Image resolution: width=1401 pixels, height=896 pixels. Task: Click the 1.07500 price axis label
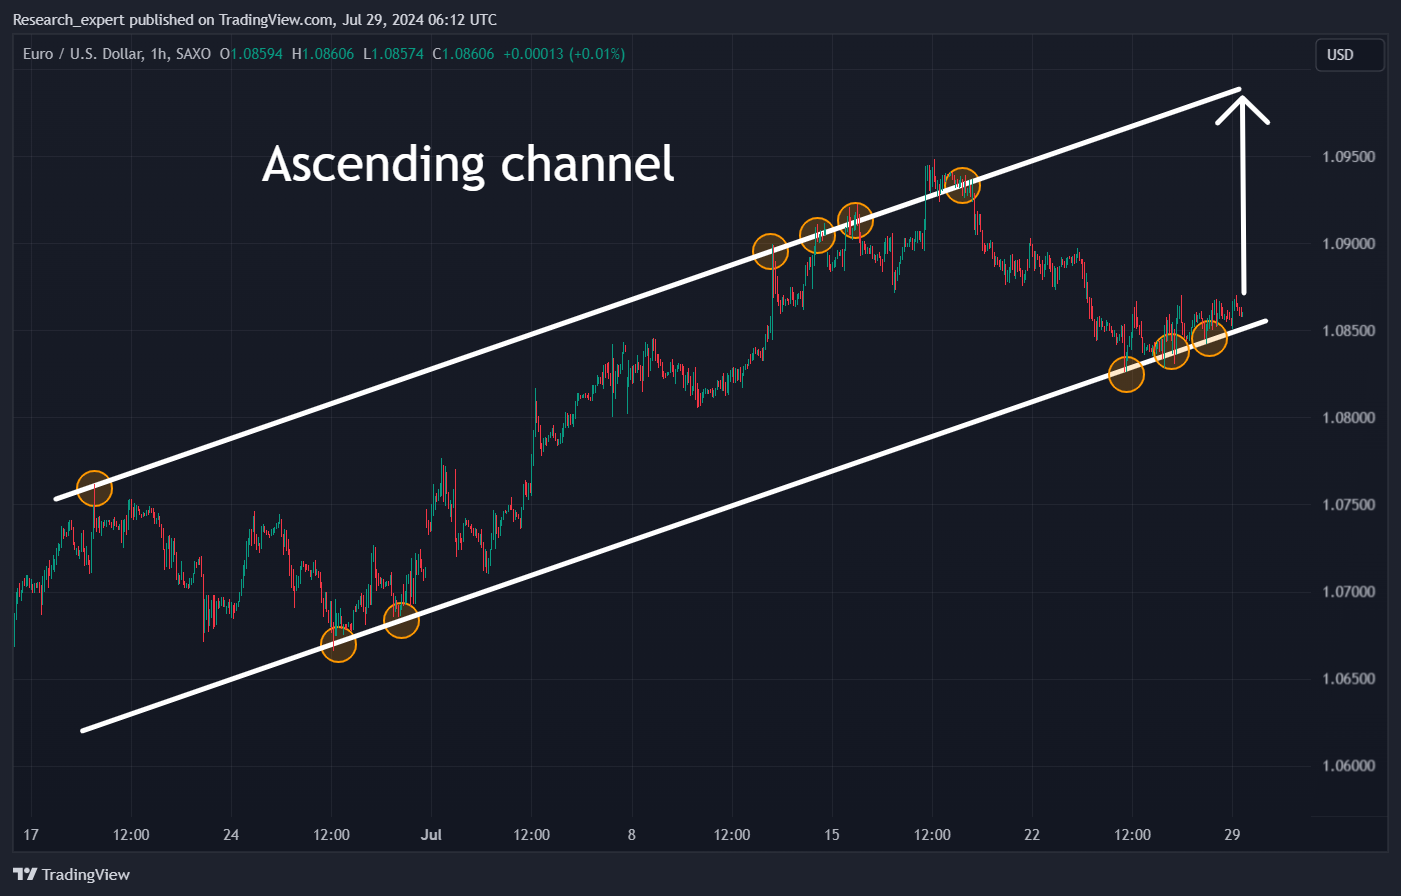(x=1348, y=505)
